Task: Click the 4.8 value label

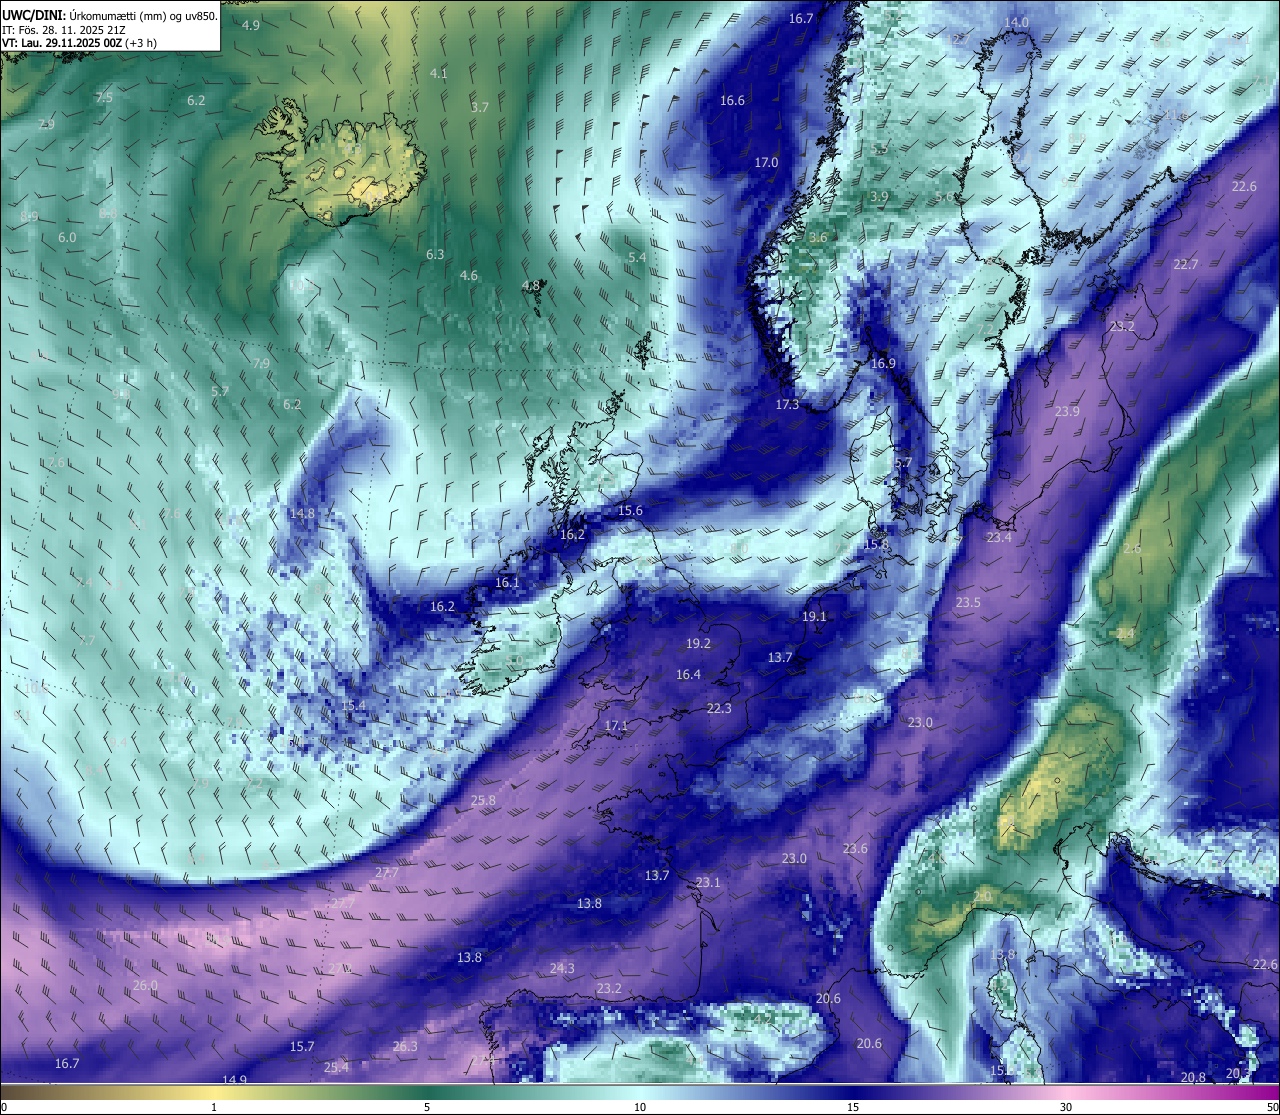Action: [531, 285]
